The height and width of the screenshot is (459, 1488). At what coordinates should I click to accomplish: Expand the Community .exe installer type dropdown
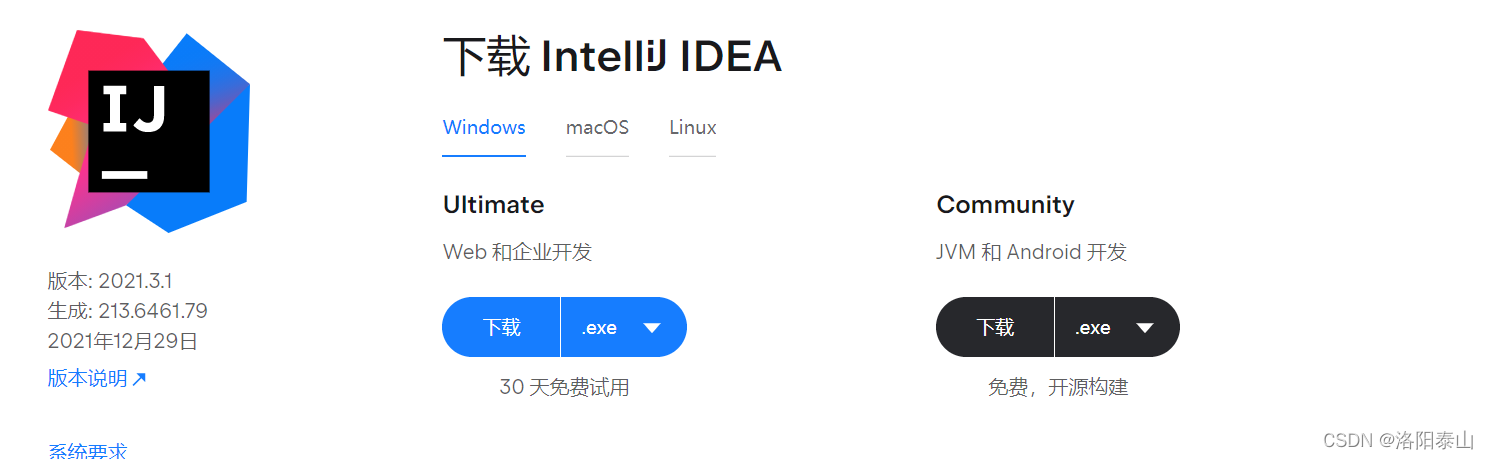coord(1116,327)
